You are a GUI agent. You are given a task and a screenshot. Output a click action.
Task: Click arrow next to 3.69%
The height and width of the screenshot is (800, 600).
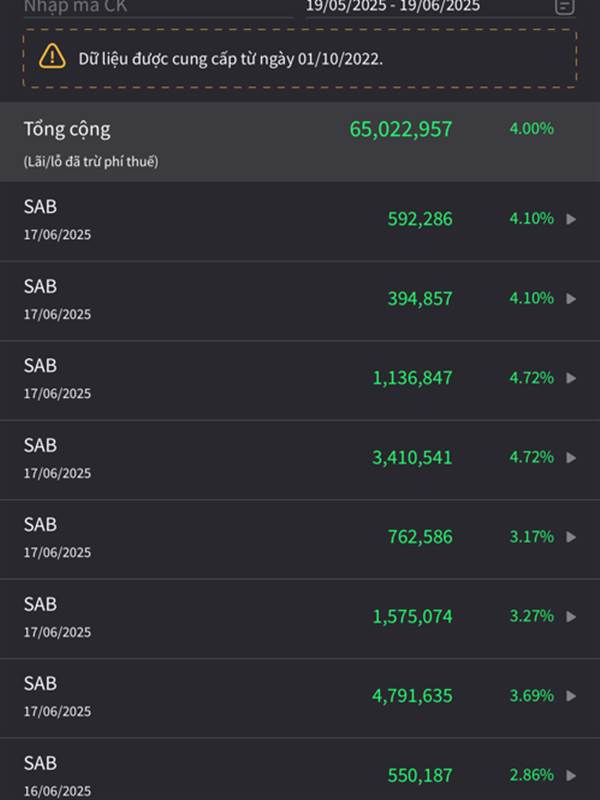click(x=571, y=696)
